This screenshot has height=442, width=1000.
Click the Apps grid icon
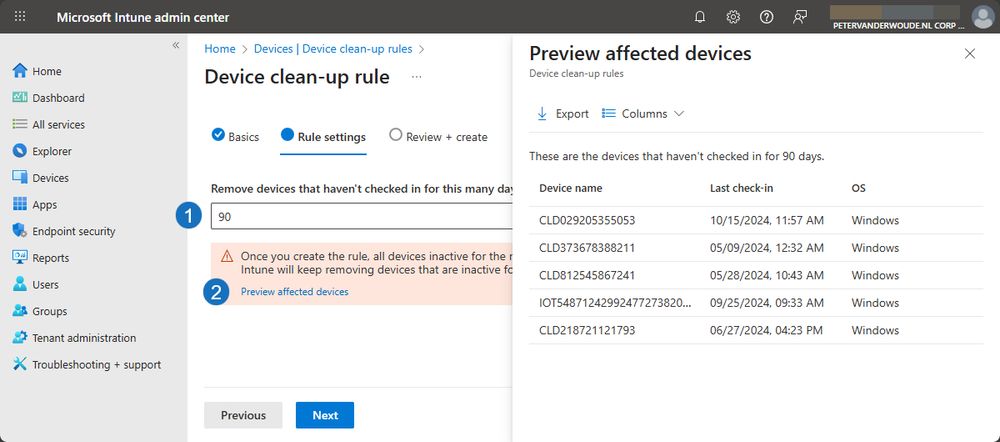(x=20, y=204)
